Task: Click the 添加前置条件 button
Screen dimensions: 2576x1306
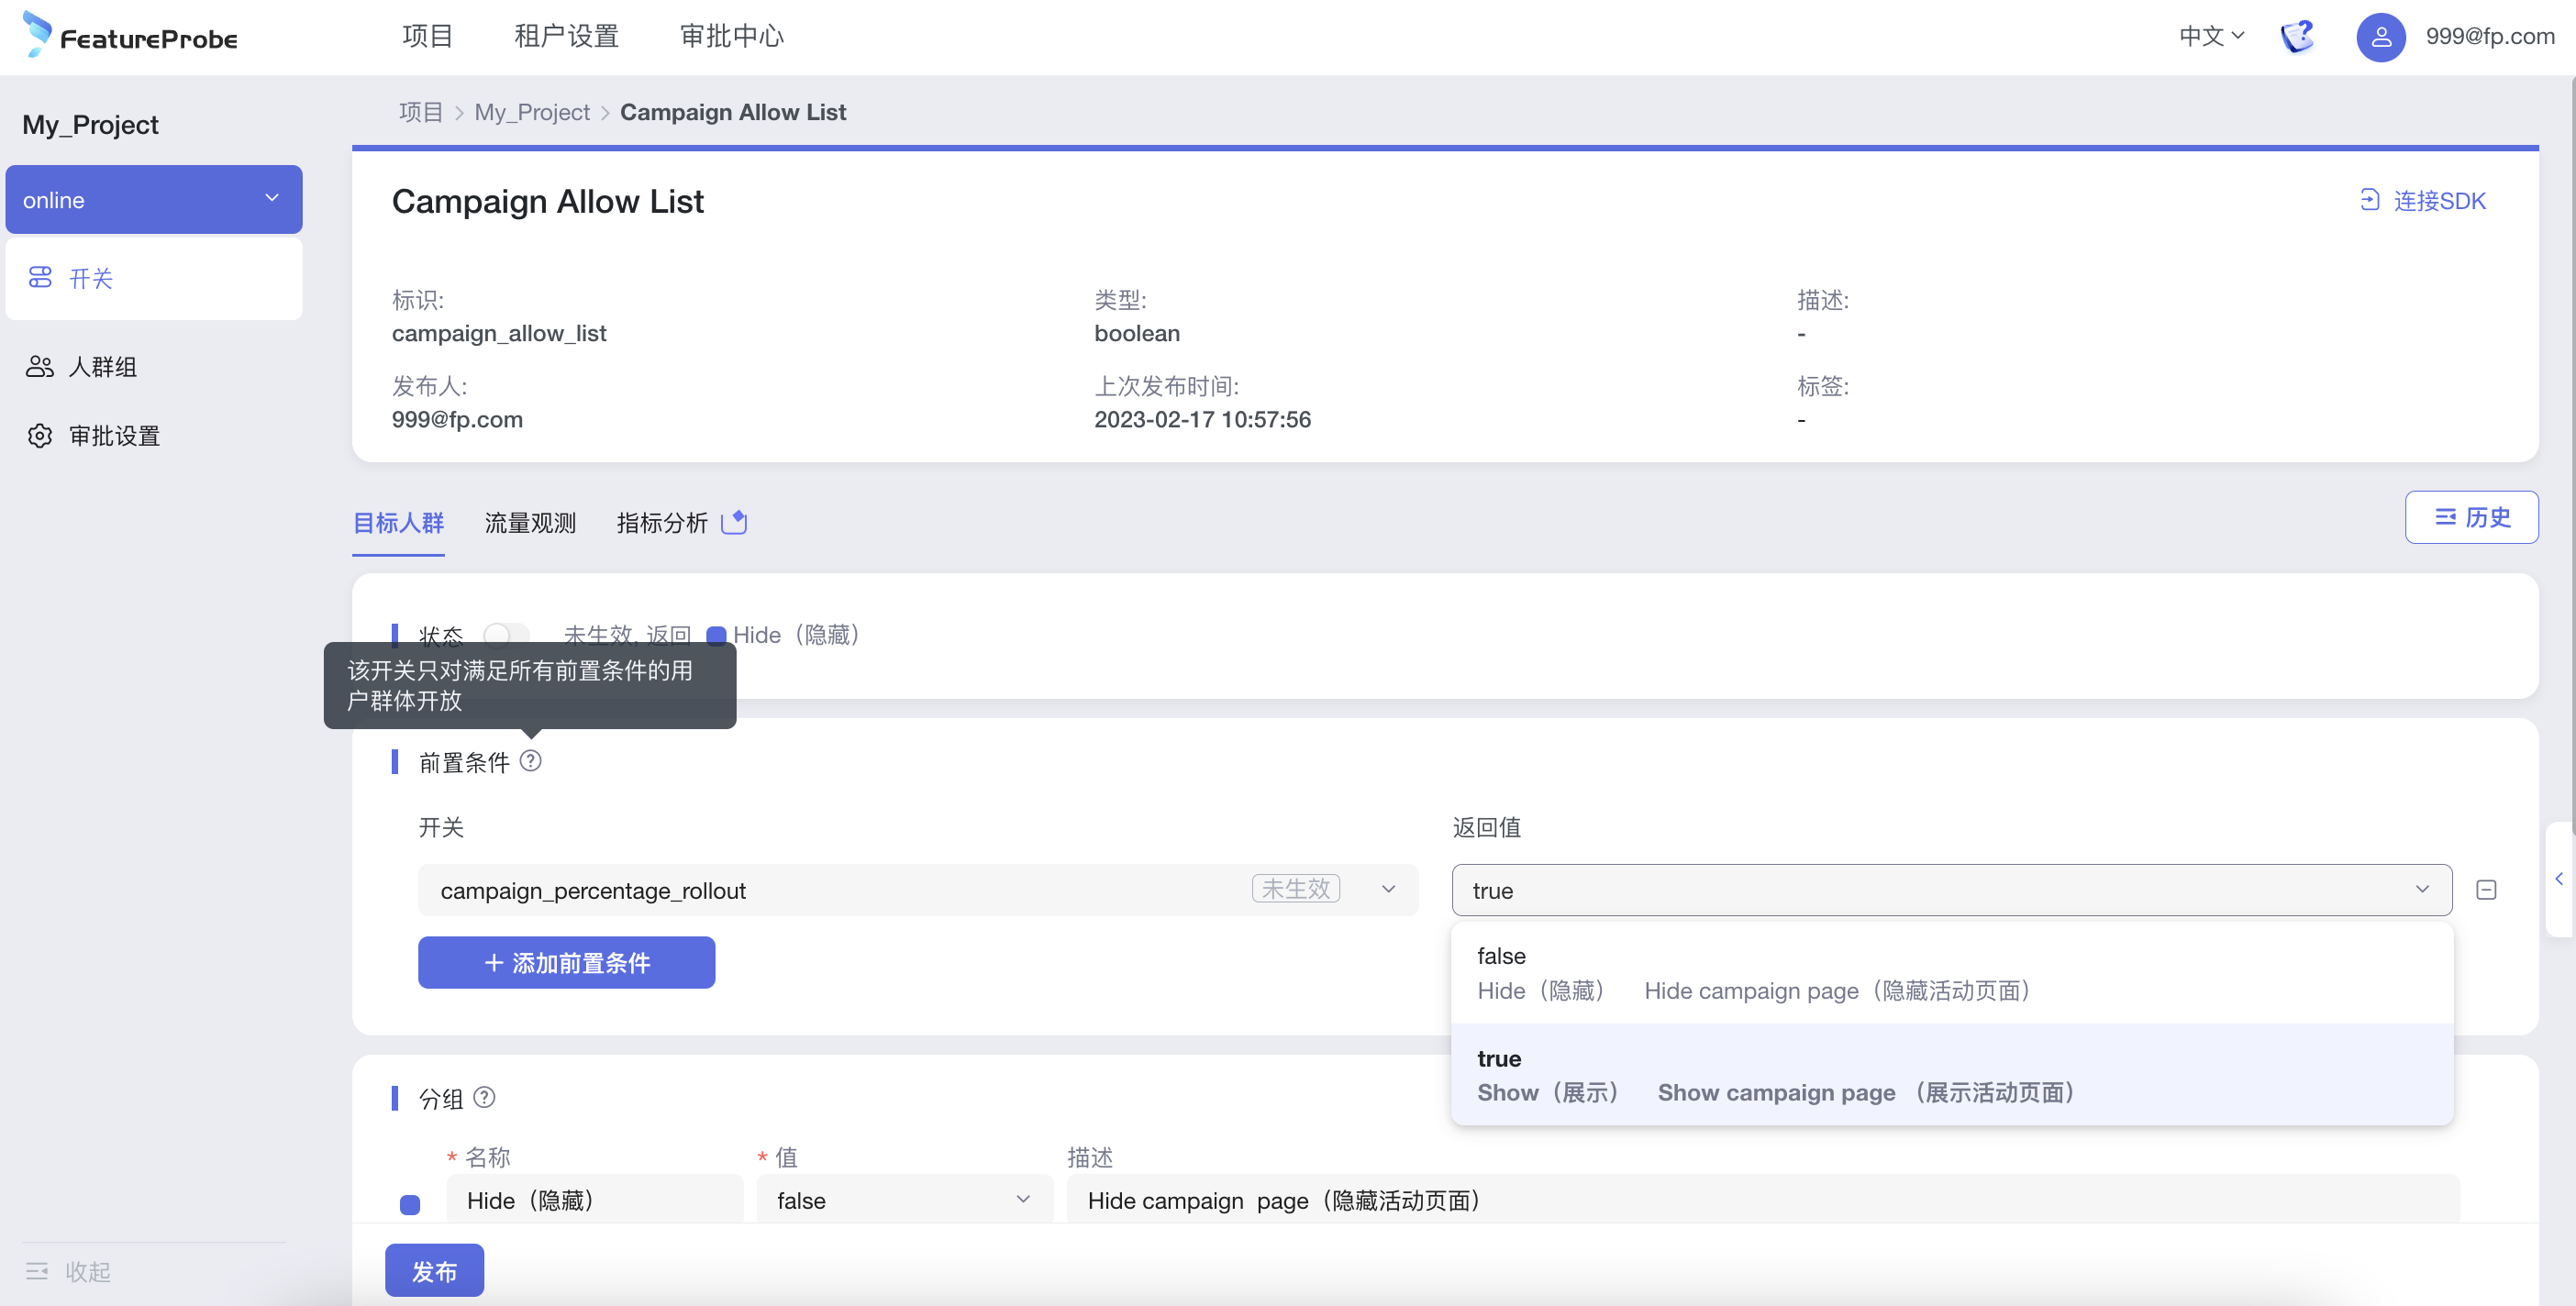Action: [566, 962]
